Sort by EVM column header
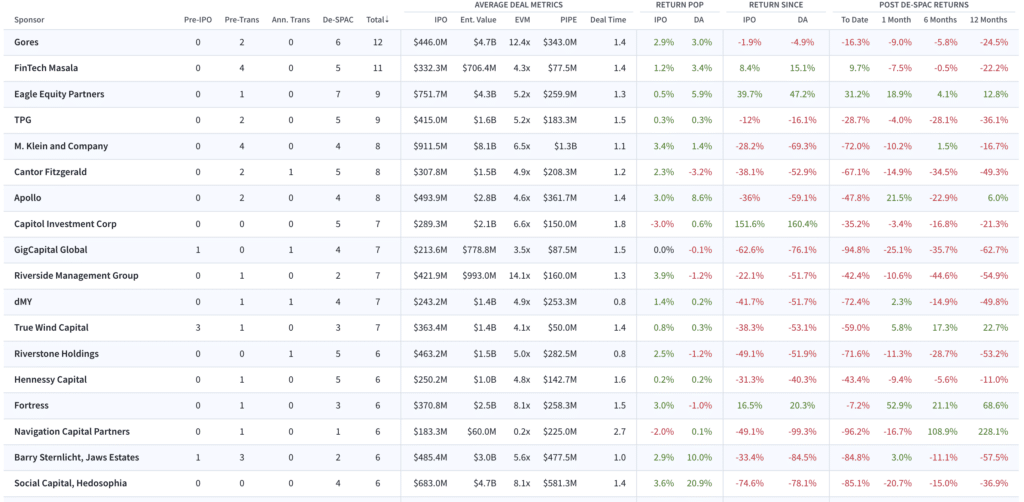The width and height of the screenshot is (1024, 502). click(x=522, y=20)
